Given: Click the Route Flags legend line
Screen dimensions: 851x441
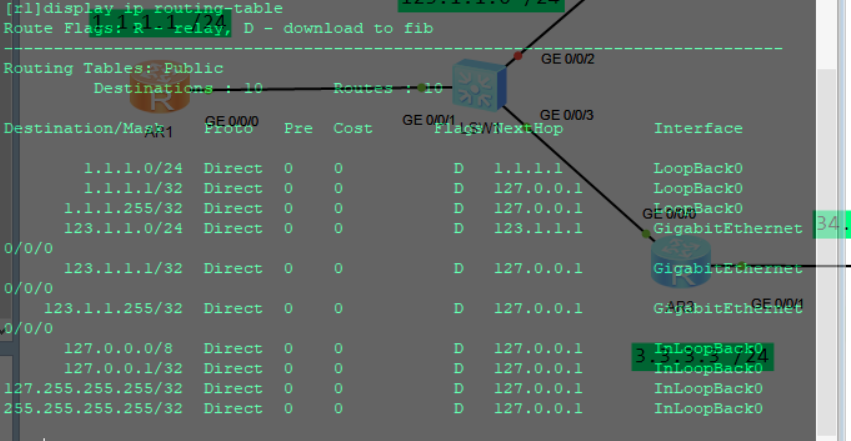Looking at the screenshot, I should click(219, 28).
